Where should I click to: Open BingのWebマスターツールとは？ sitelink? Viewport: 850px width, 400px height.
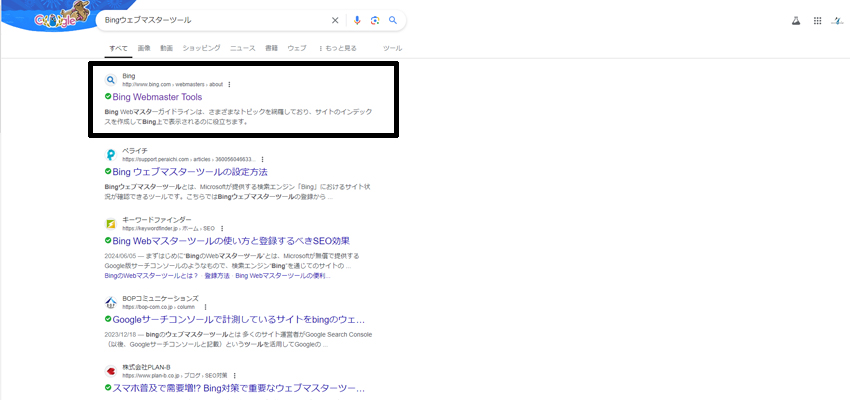point(151,276)
